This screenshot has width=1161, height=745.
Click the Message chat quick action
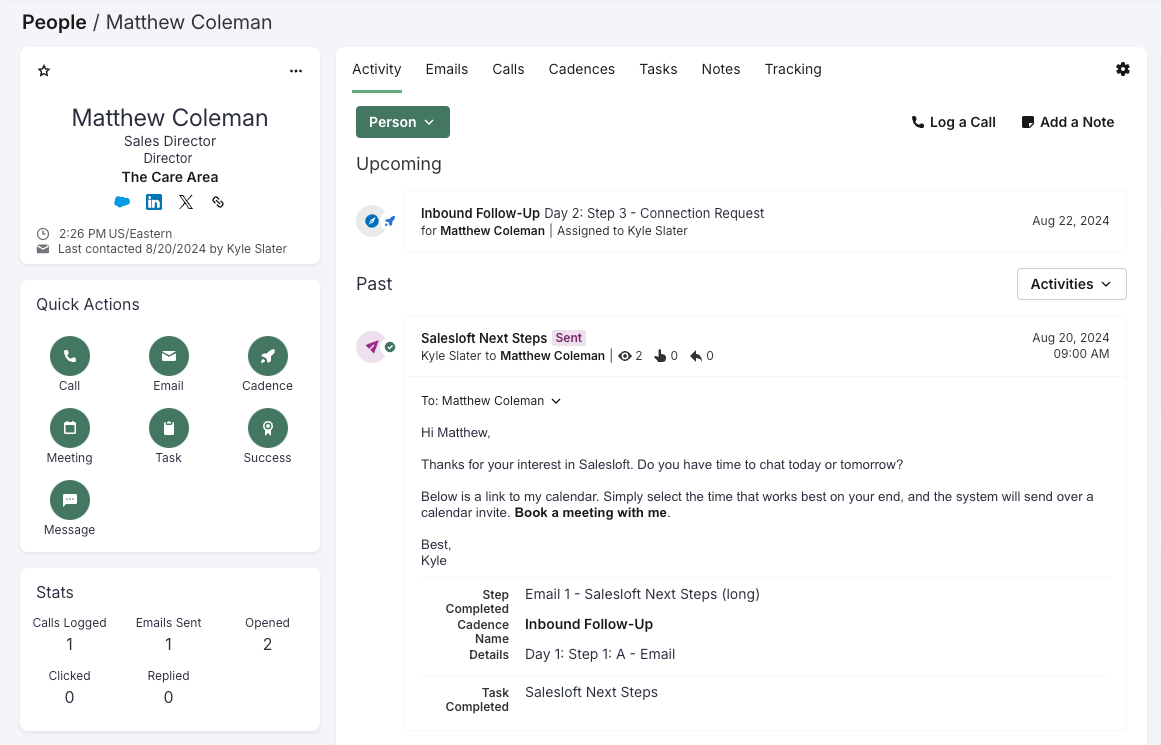70,500
